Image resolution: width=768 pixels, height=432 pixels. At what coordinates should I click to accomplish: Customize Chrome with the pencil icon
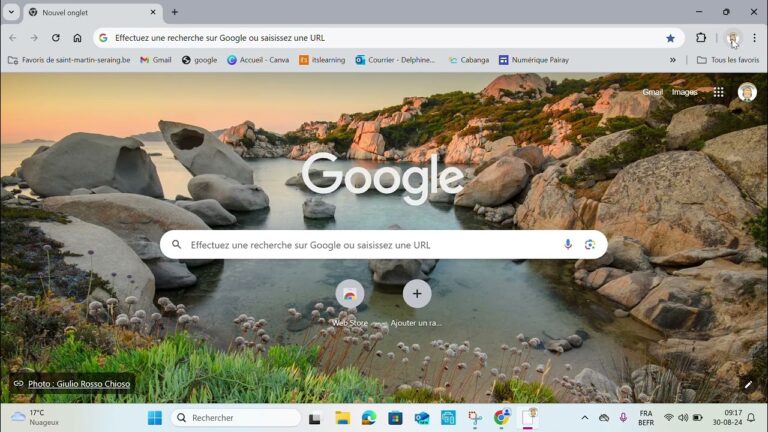point(748,384)
